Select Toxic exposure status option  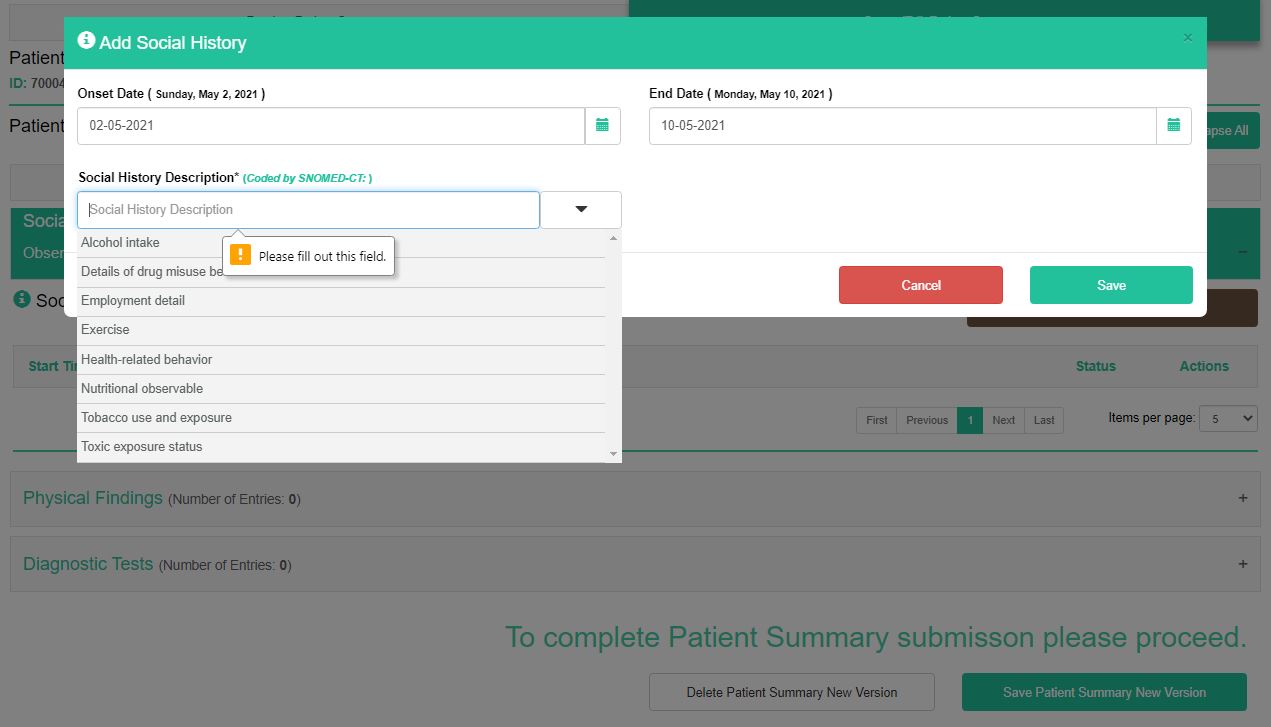[142, 447]
